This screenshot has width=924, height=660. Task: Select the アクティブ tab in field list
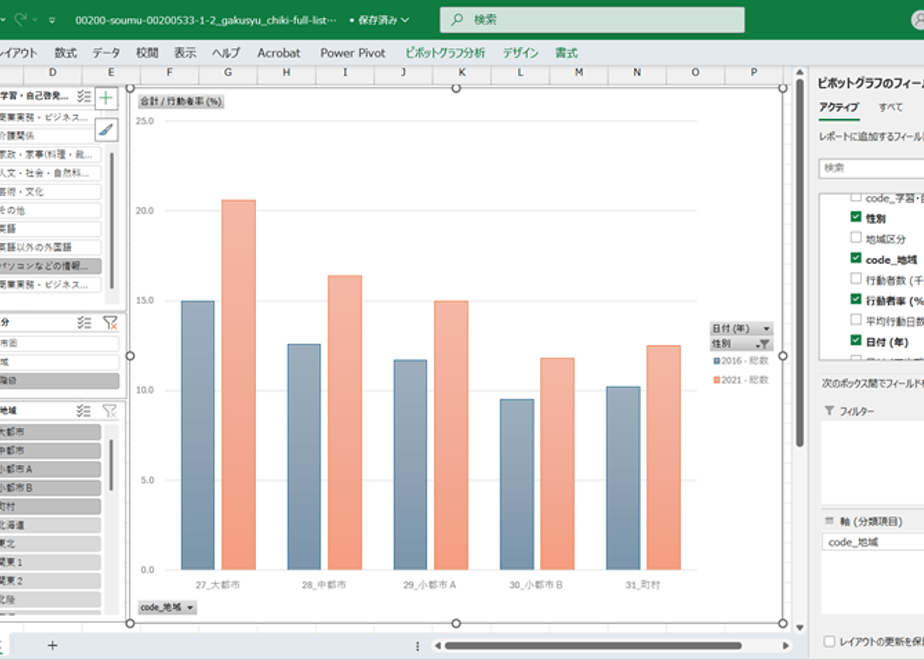click(x=839, y=107)
